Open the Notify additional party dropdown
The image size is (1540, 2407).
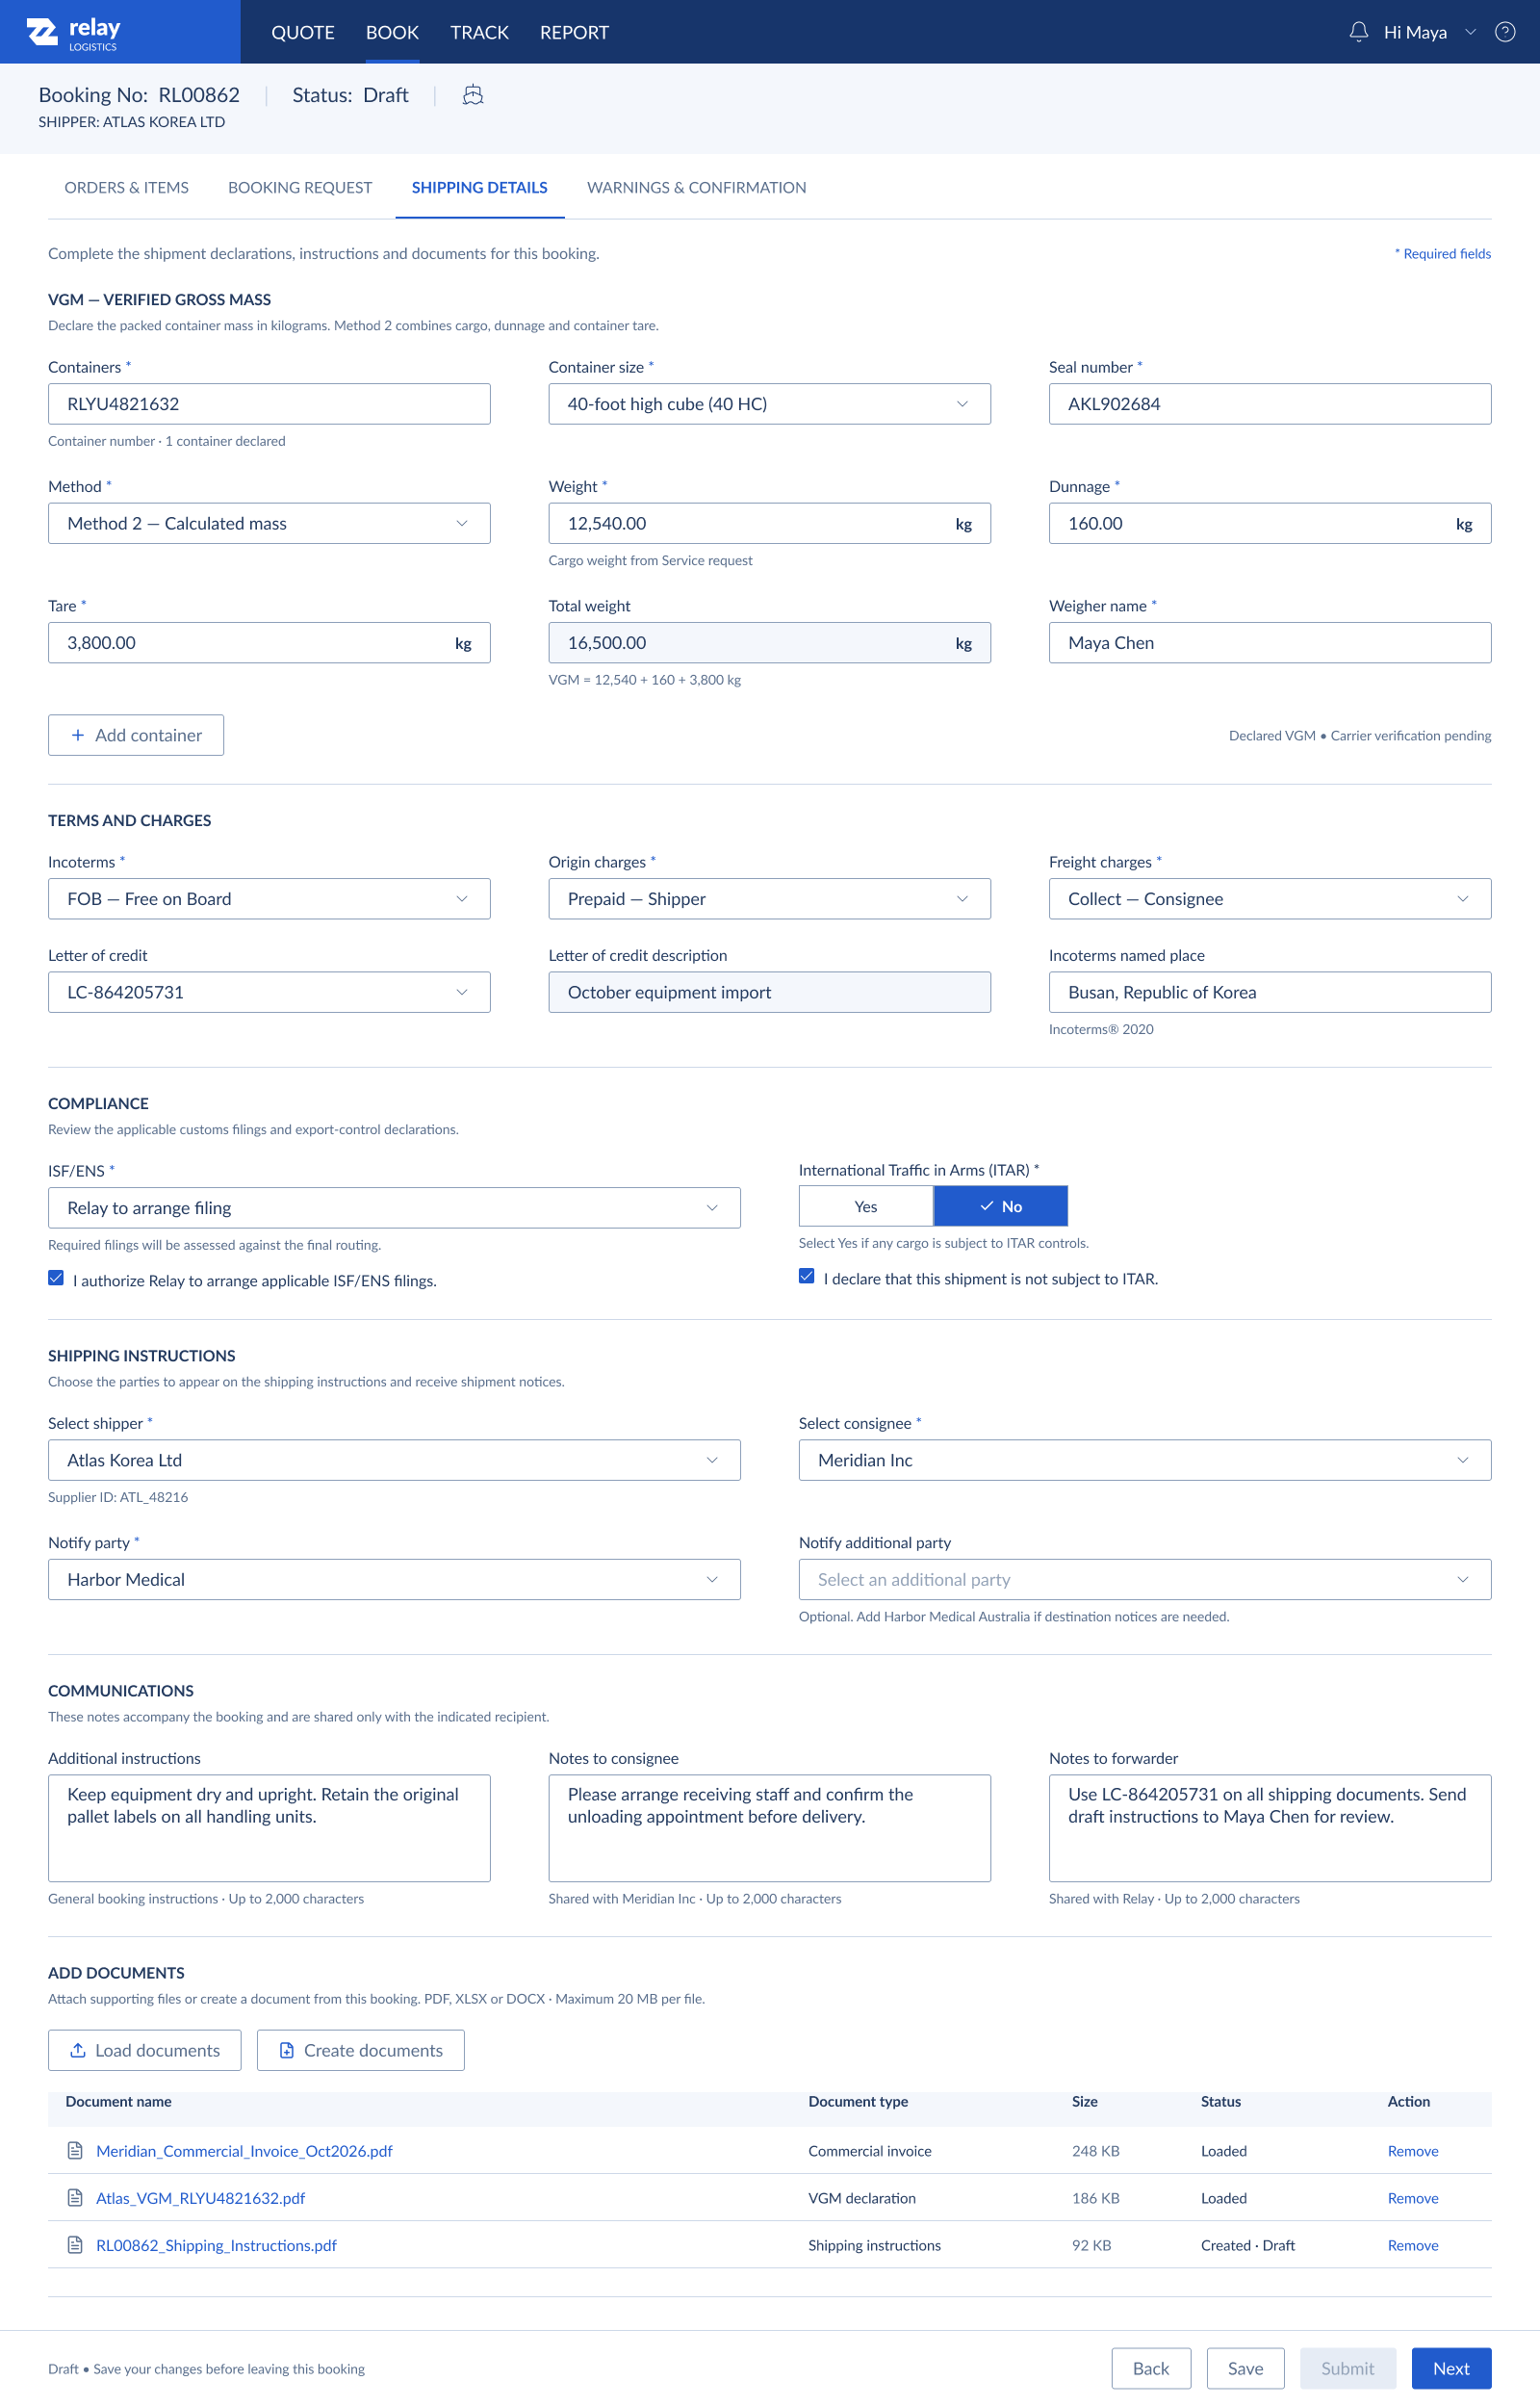[1144, 1579]
